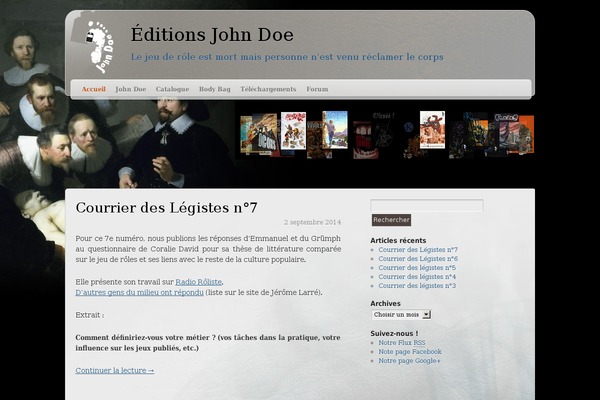Visit the Forum menu item

click(x=317, y=89)
